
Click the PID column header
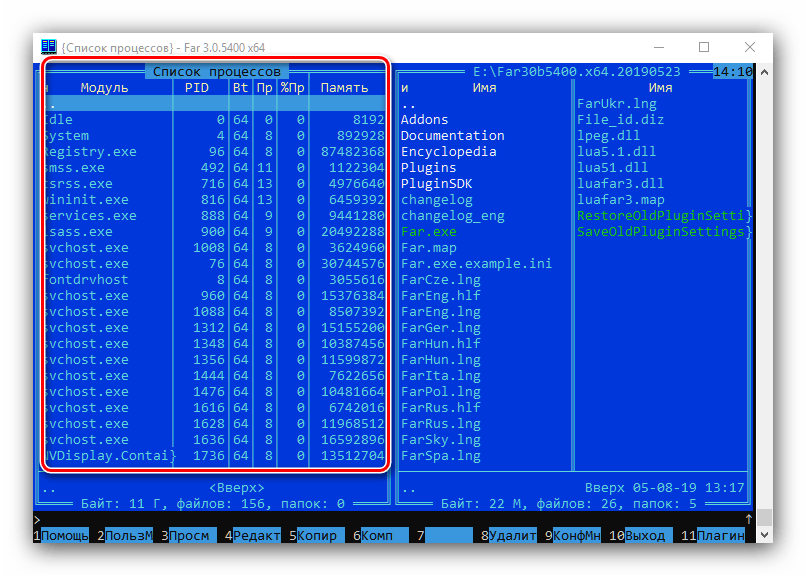pos(197,88)
